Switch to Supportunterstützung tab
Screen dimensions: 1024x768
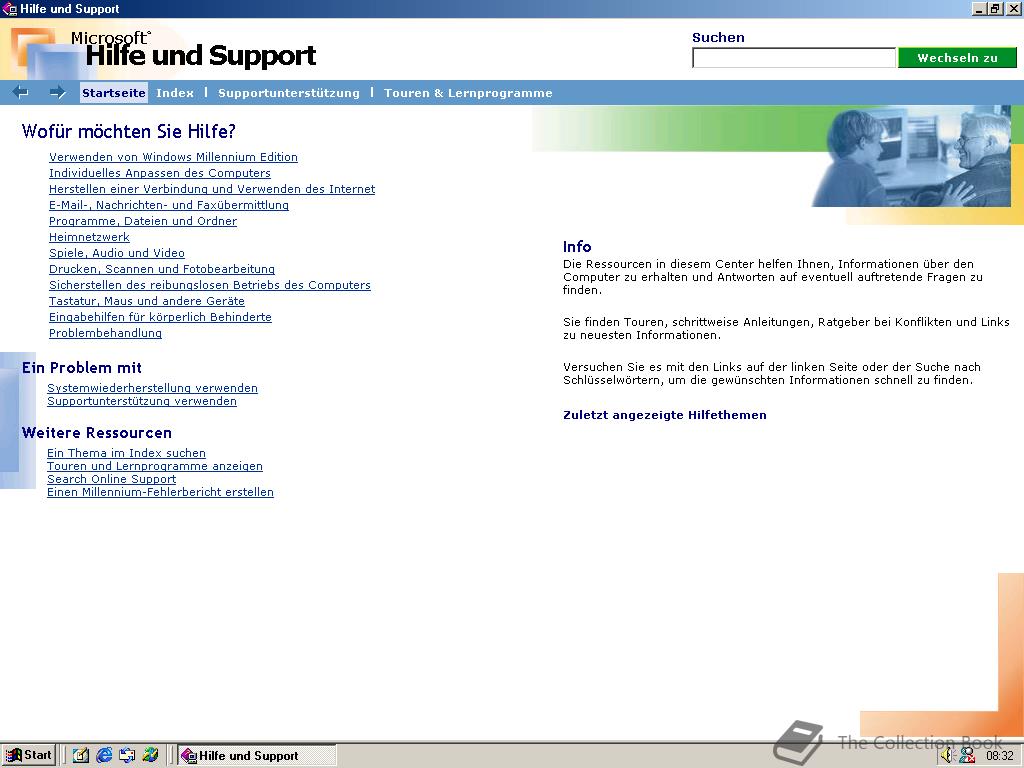pos(289,93)
